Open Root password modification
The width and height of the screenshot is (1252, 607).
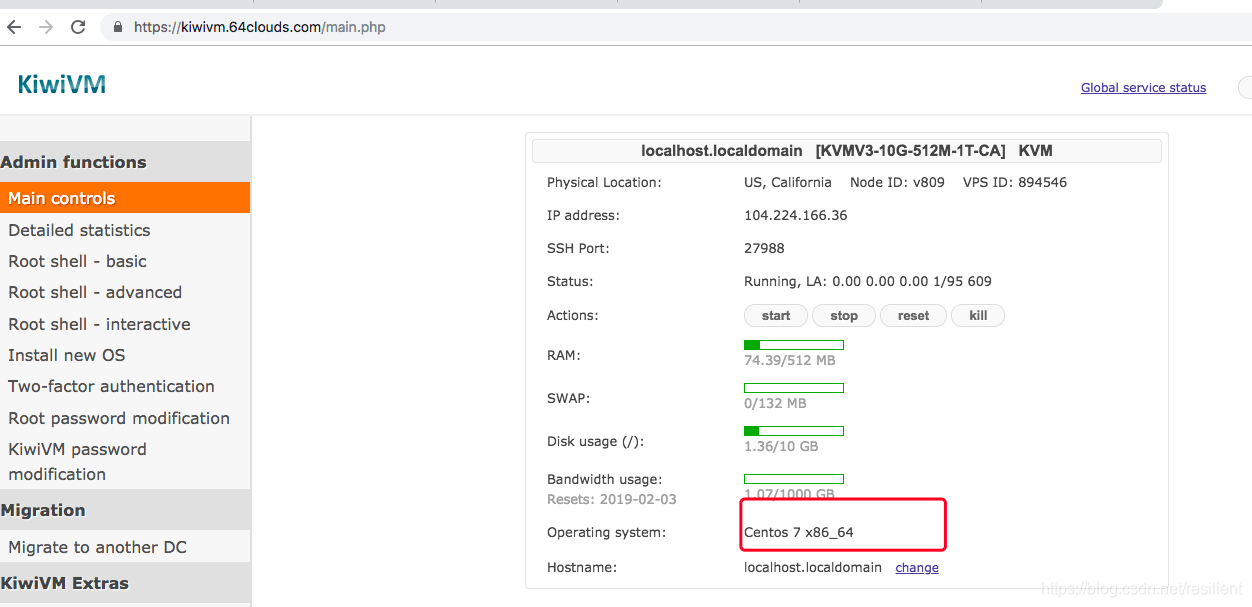(119, 418)
